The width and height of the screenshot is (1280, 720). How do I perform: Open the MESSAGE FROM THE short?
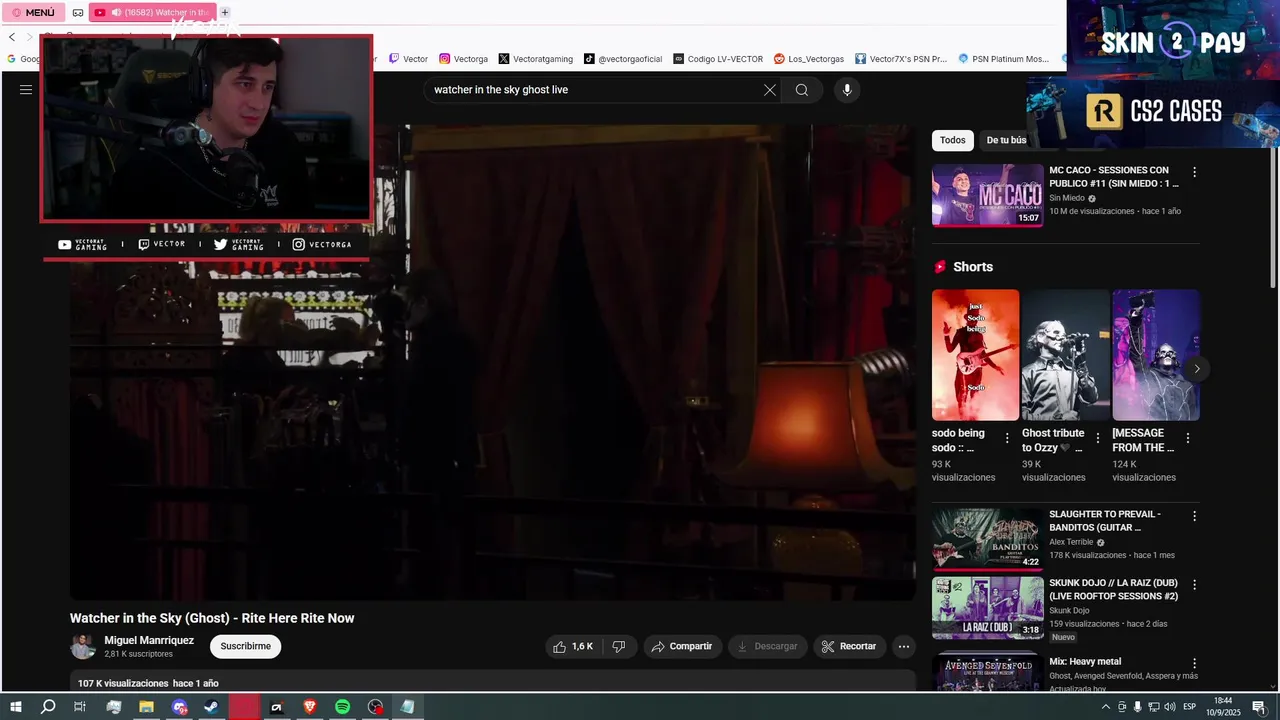tap(1156, 355)
